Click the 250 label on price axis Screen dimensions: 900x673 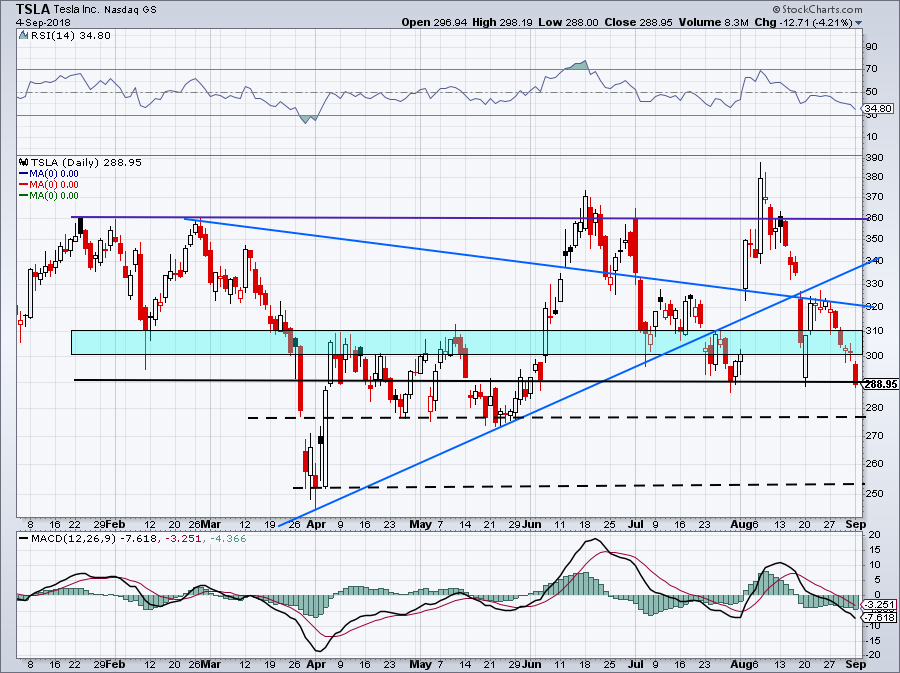coord(874,493)
